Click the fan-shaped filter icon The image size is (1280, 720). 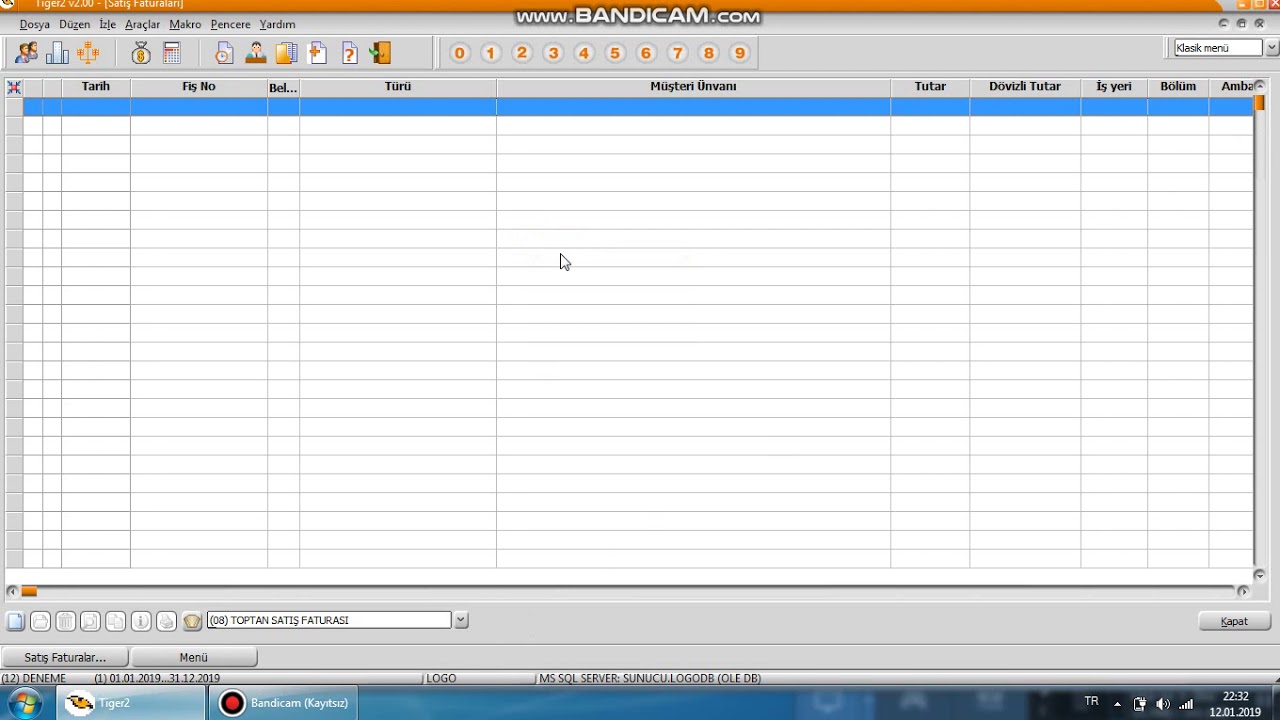(192, 621)
